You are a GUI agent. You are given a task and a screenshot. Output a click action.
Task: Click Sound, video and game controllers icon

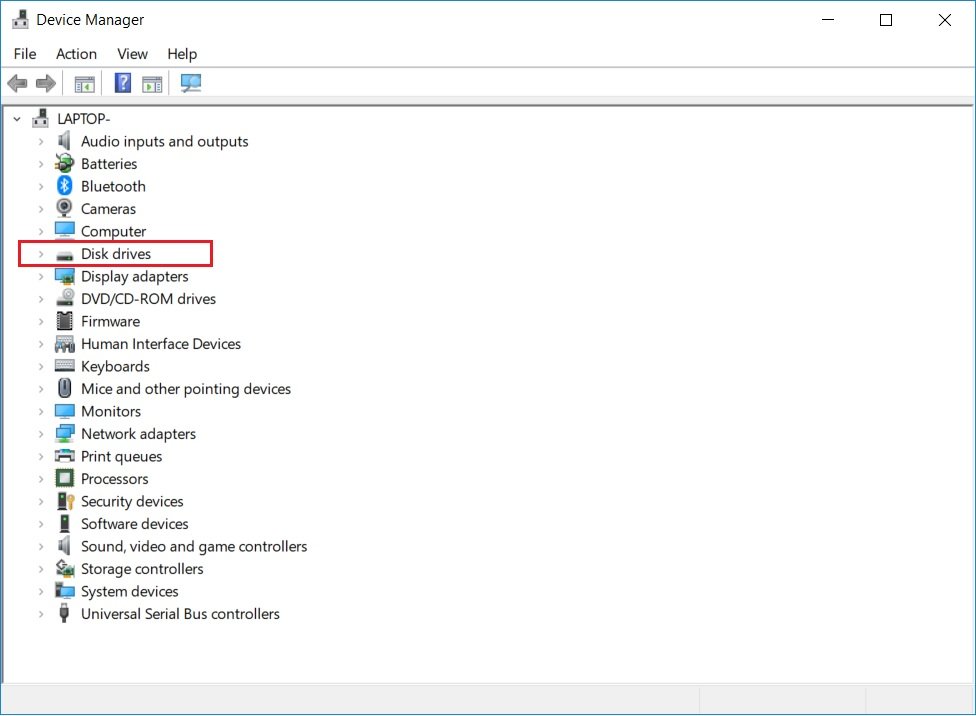[64, 546]
